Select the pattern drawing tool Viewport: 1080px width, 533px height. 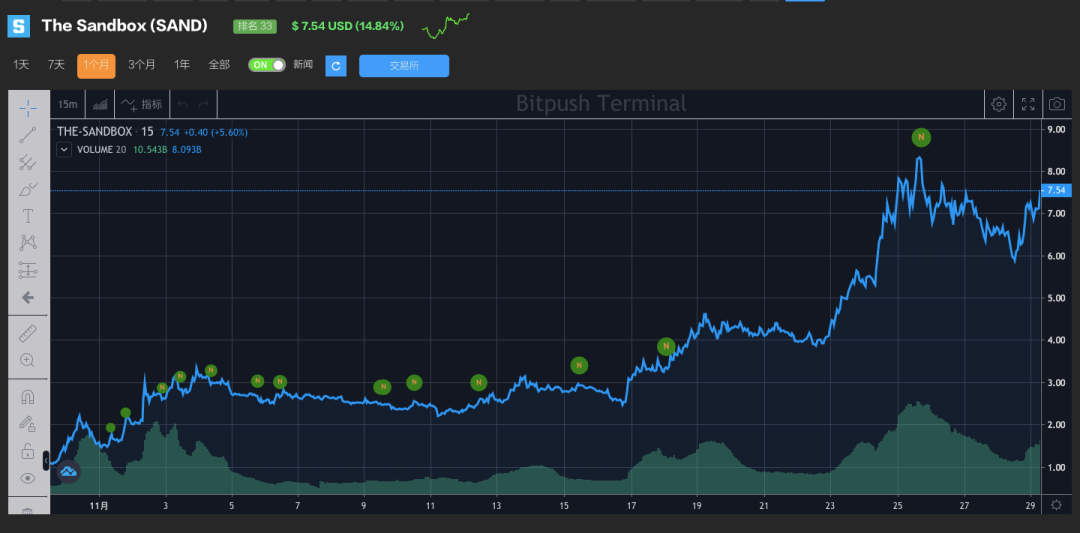pos(28,243)
